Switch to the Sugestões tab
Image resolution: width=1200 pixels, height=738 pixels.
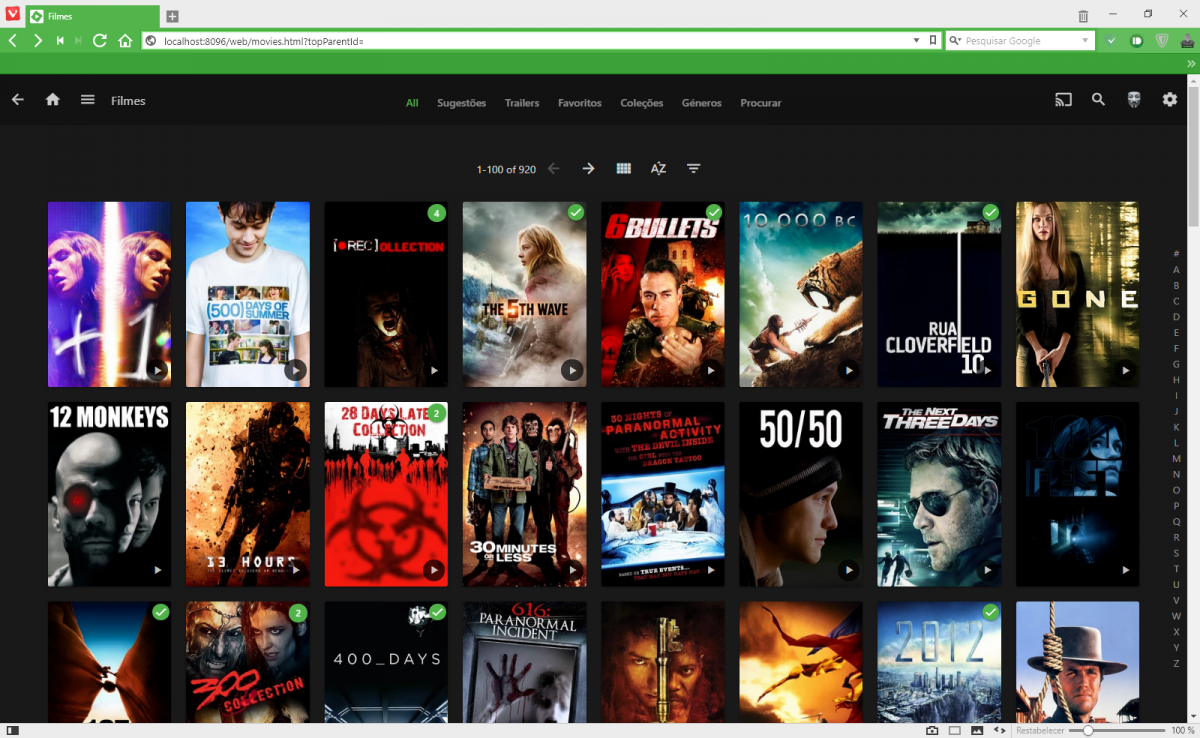tap(461, 103)
